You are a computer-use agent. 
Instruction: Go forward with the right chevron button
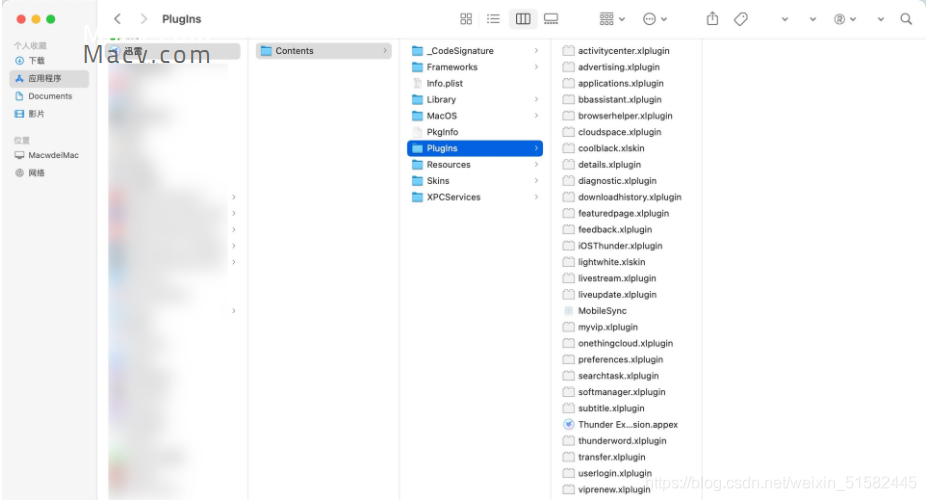coord(144,19)
